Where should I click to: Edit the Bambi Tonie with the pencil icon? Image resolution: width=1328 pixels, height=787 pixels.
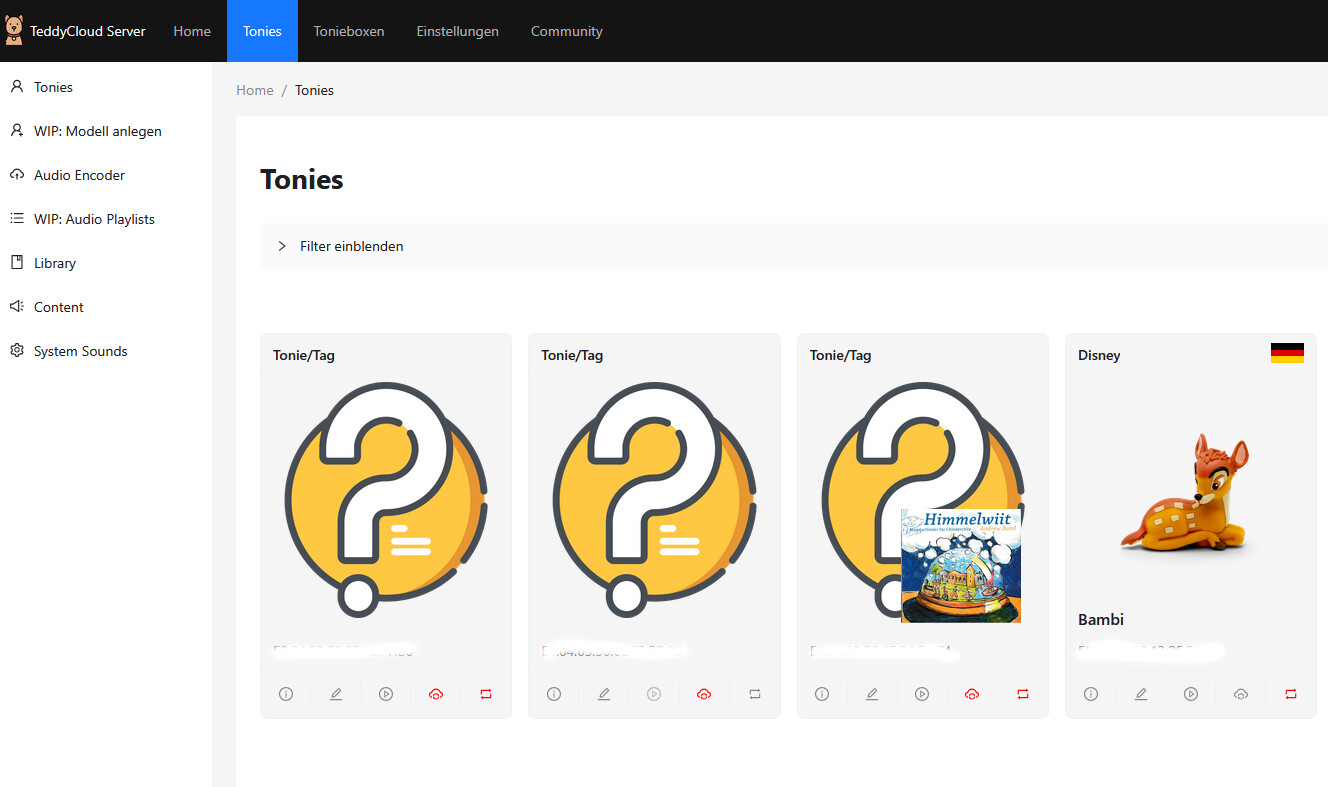[1141, 694]
